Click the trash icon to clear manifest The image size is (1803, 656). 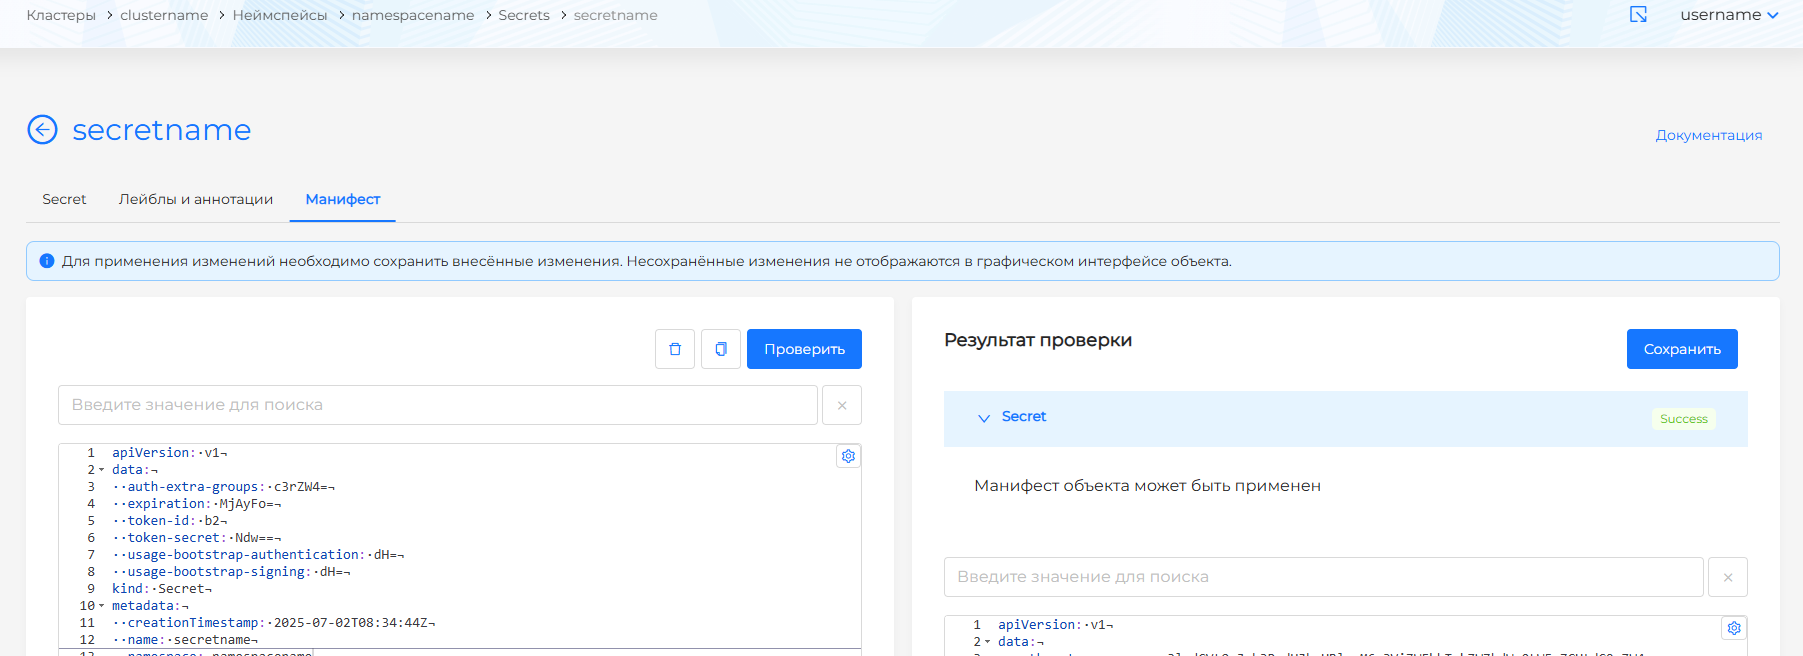(x=675, y=349)
